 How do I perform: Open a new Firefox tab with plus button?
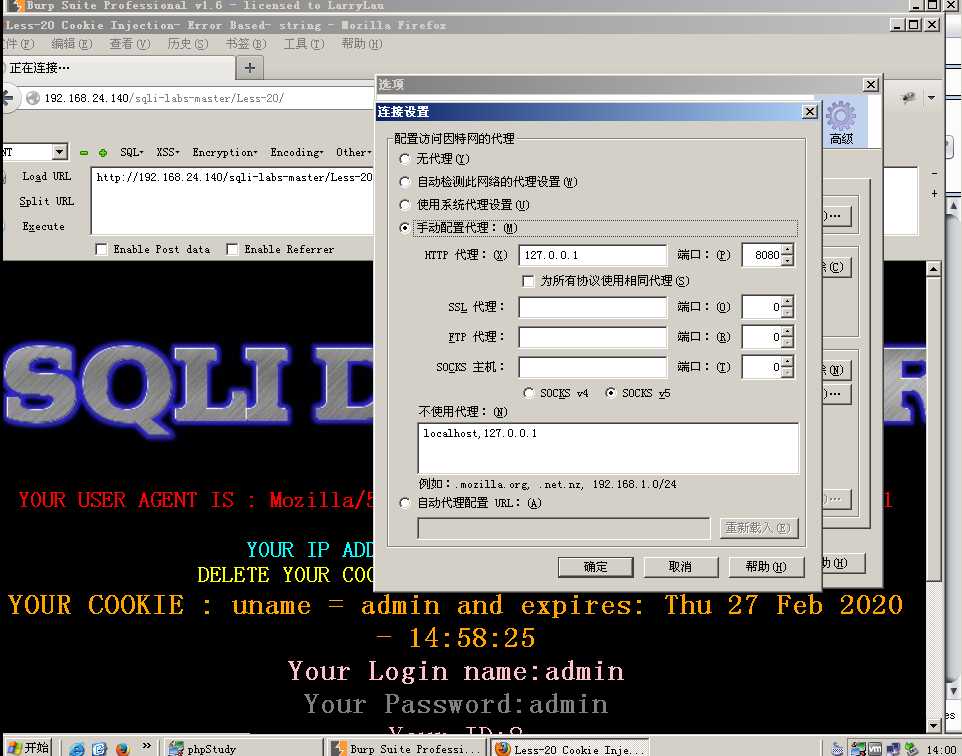[250, 68]
